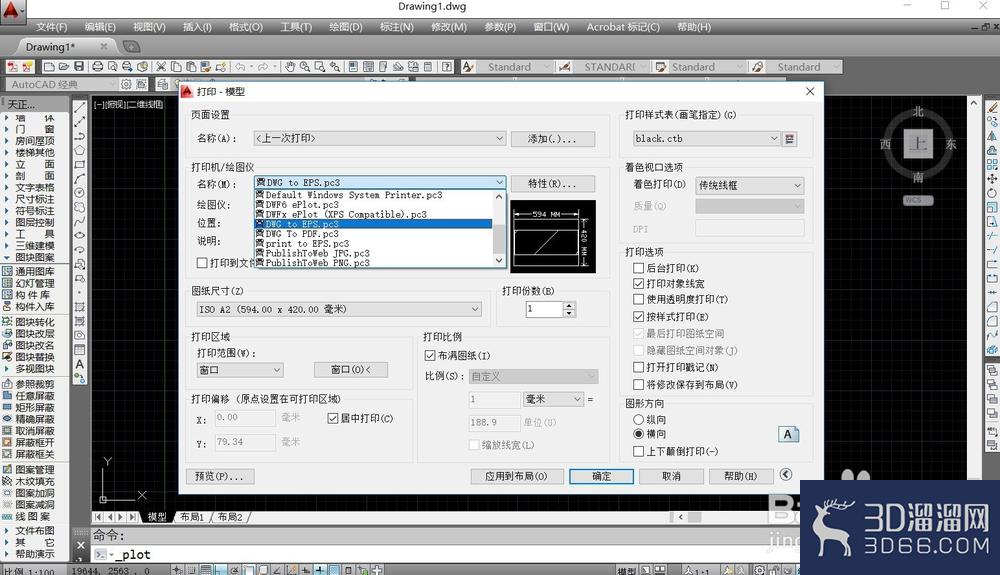The width and height of the screenshot is (1000, 575).
Task: Click the workspace settings gear icon
Action: coord(126,84)
